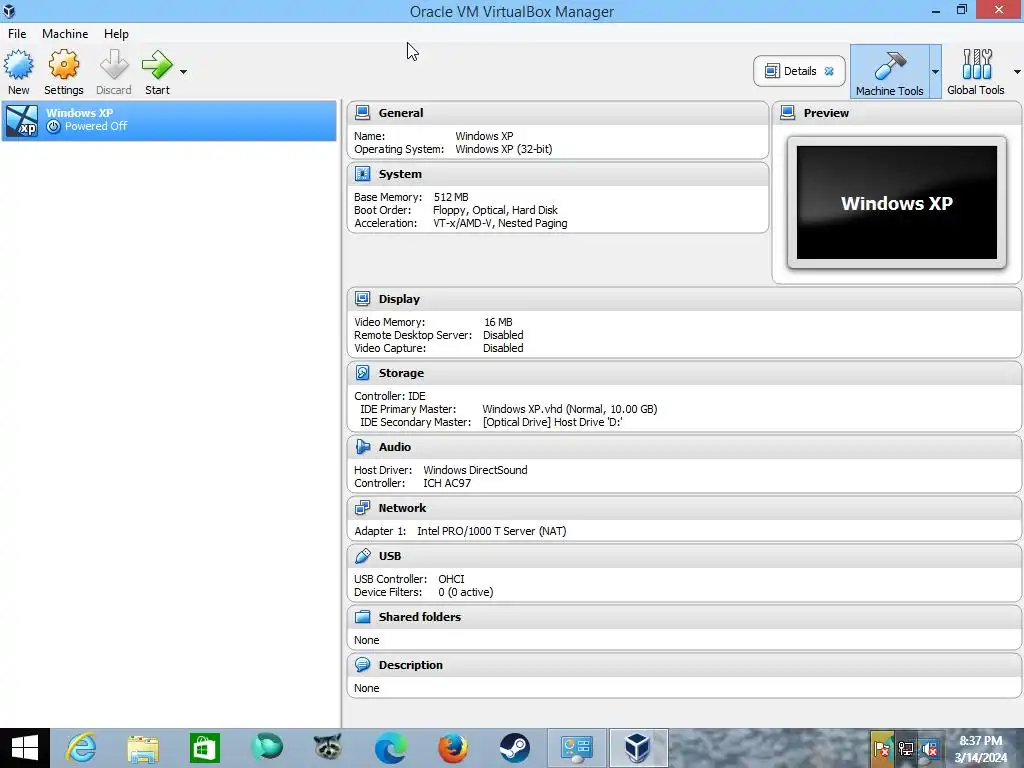Open File Explorer from taskbar
Viewport: 1024px width, 768px height.
pyautogui.click(x=143, y=748)
